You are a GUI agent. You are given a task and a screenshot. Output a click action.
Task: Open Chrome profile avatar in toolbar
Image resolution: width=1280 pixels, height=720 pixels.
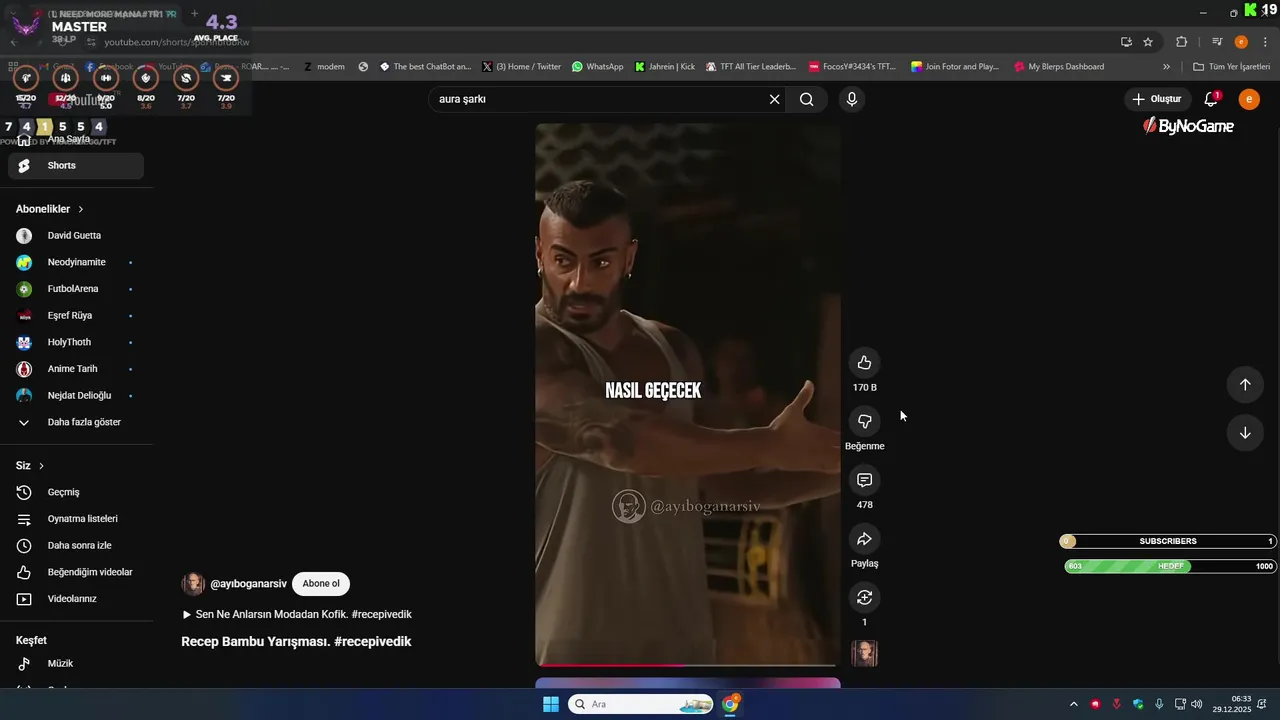click(x=1241, y=42)
